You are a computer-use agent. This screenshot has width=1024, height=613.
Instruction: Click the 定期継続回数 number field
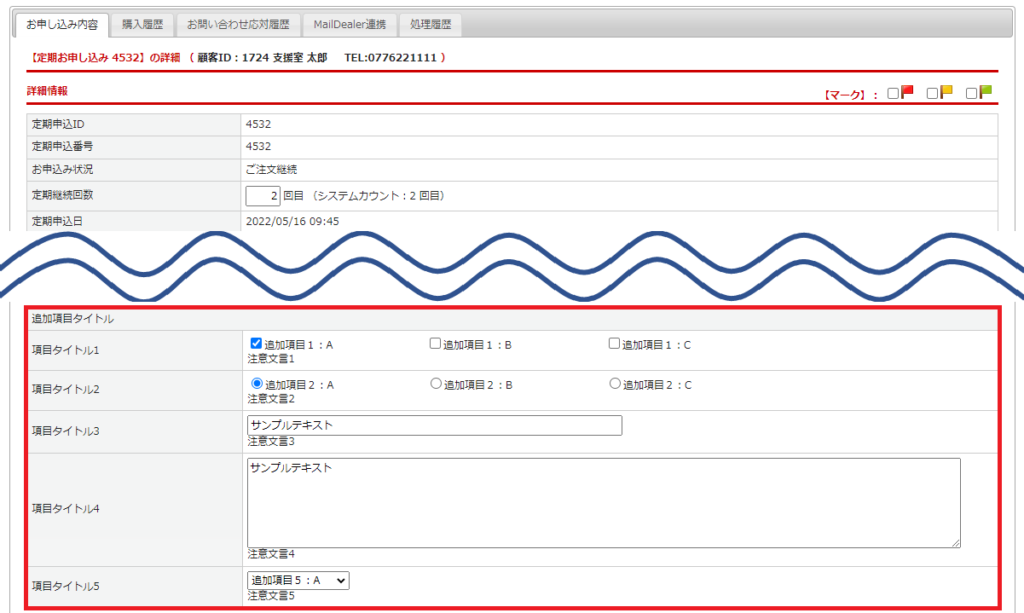pos(262,196)
